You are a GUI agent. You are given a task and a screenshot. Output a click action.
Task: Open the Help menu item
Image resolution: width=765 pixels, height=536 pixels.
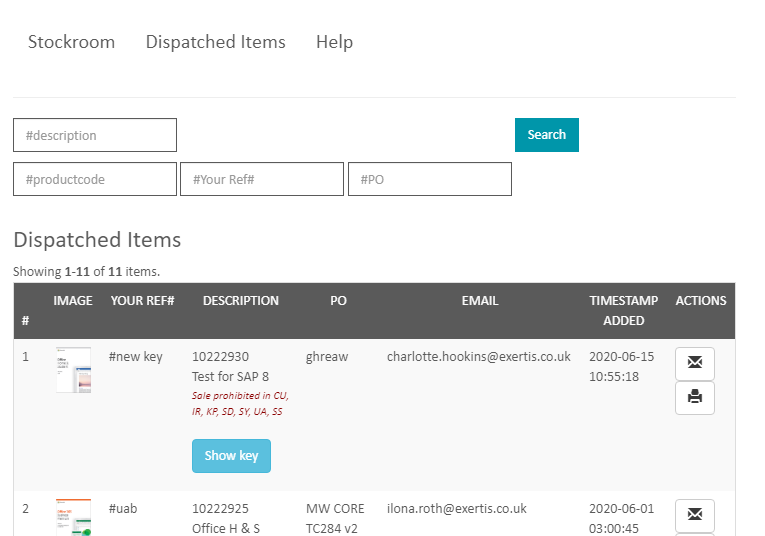(x=334, y=42)
